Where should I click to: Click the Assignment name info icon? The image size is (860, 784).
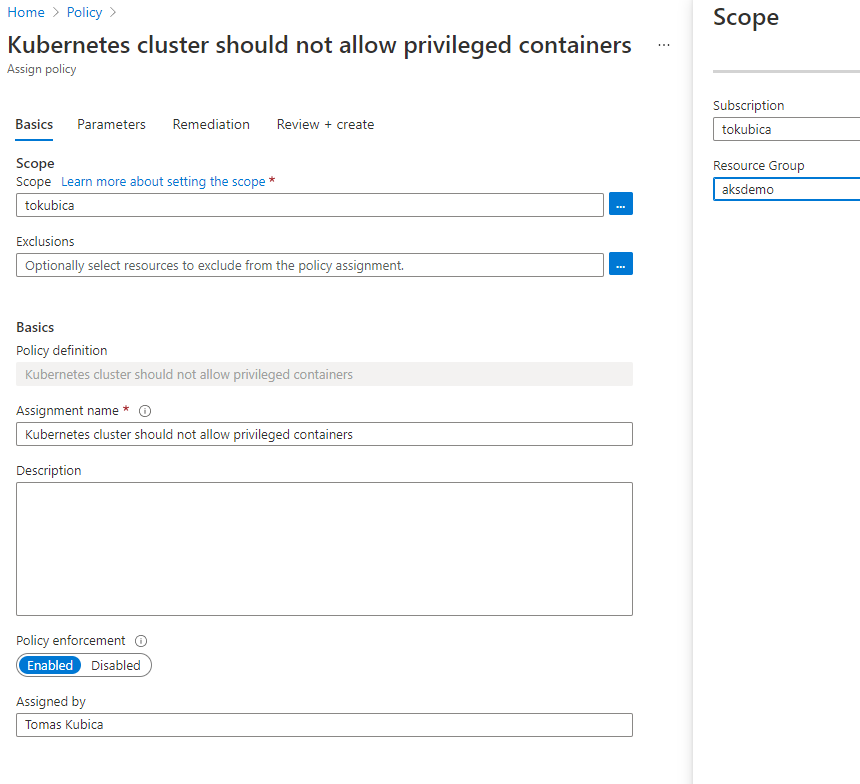click(x=145, y=411)
